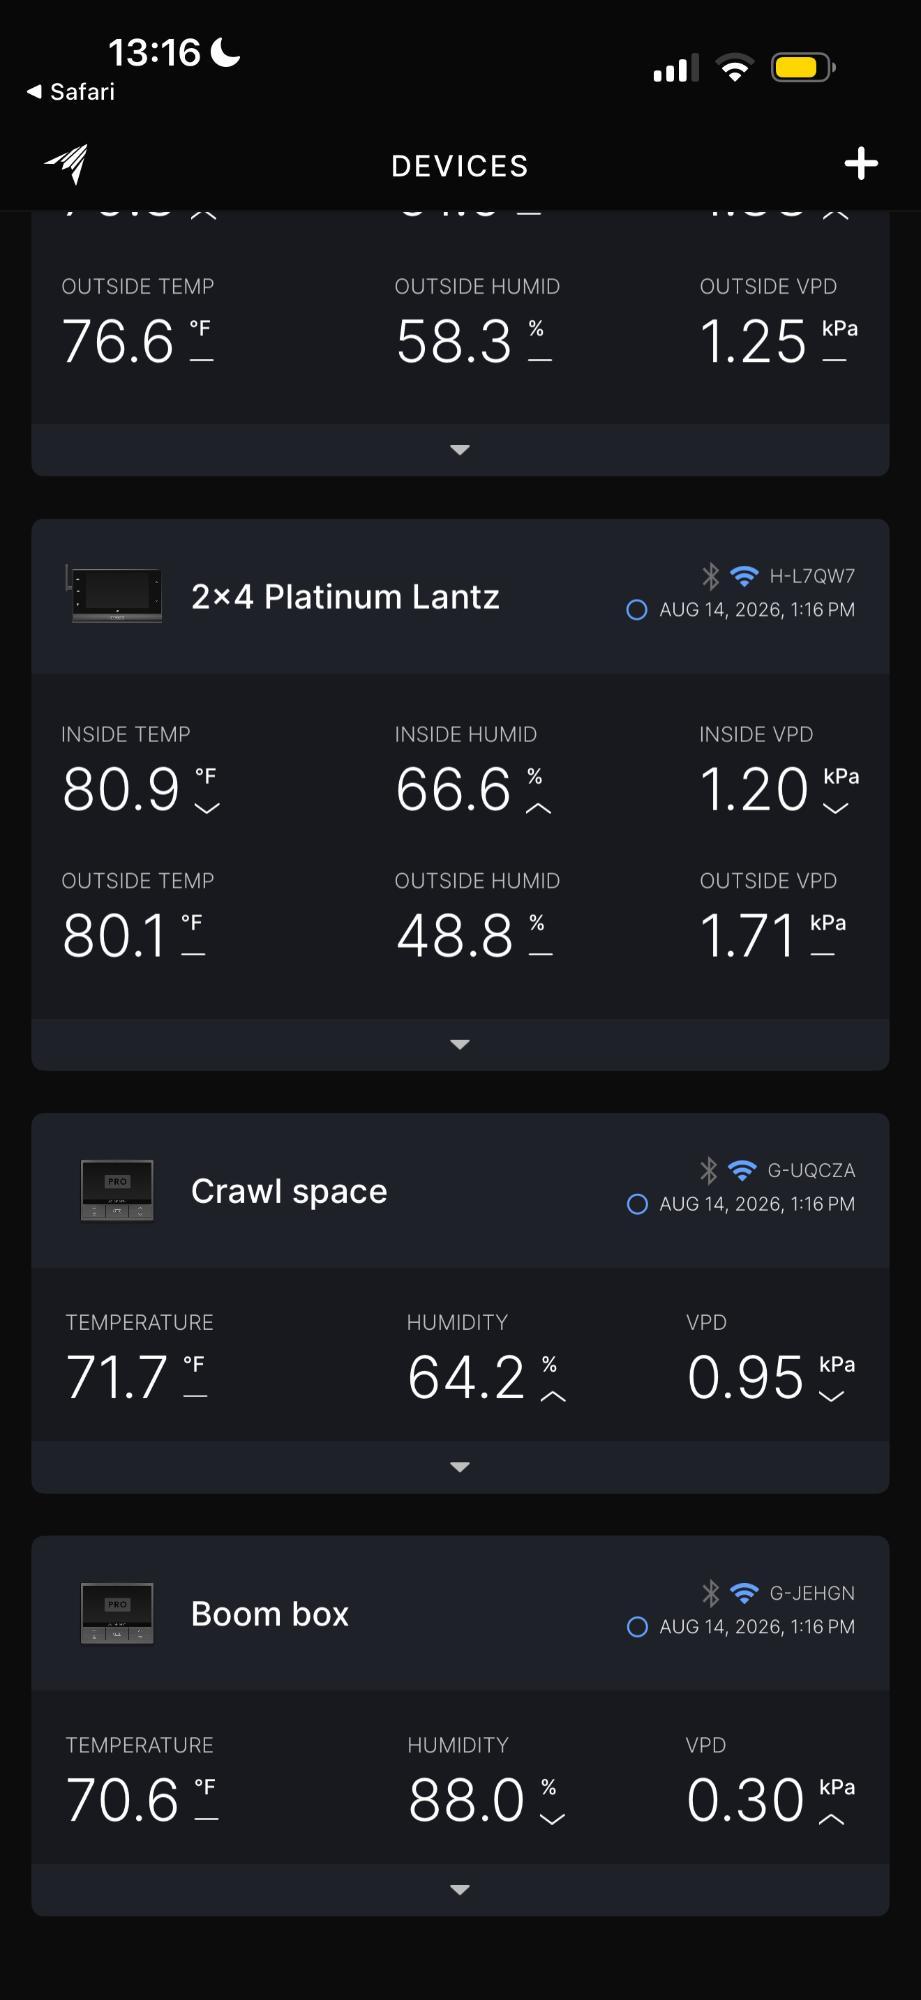This screenshot has height=2000, width=921.
Task: Select the status circle for Boom box
Action: point(636,1627)
